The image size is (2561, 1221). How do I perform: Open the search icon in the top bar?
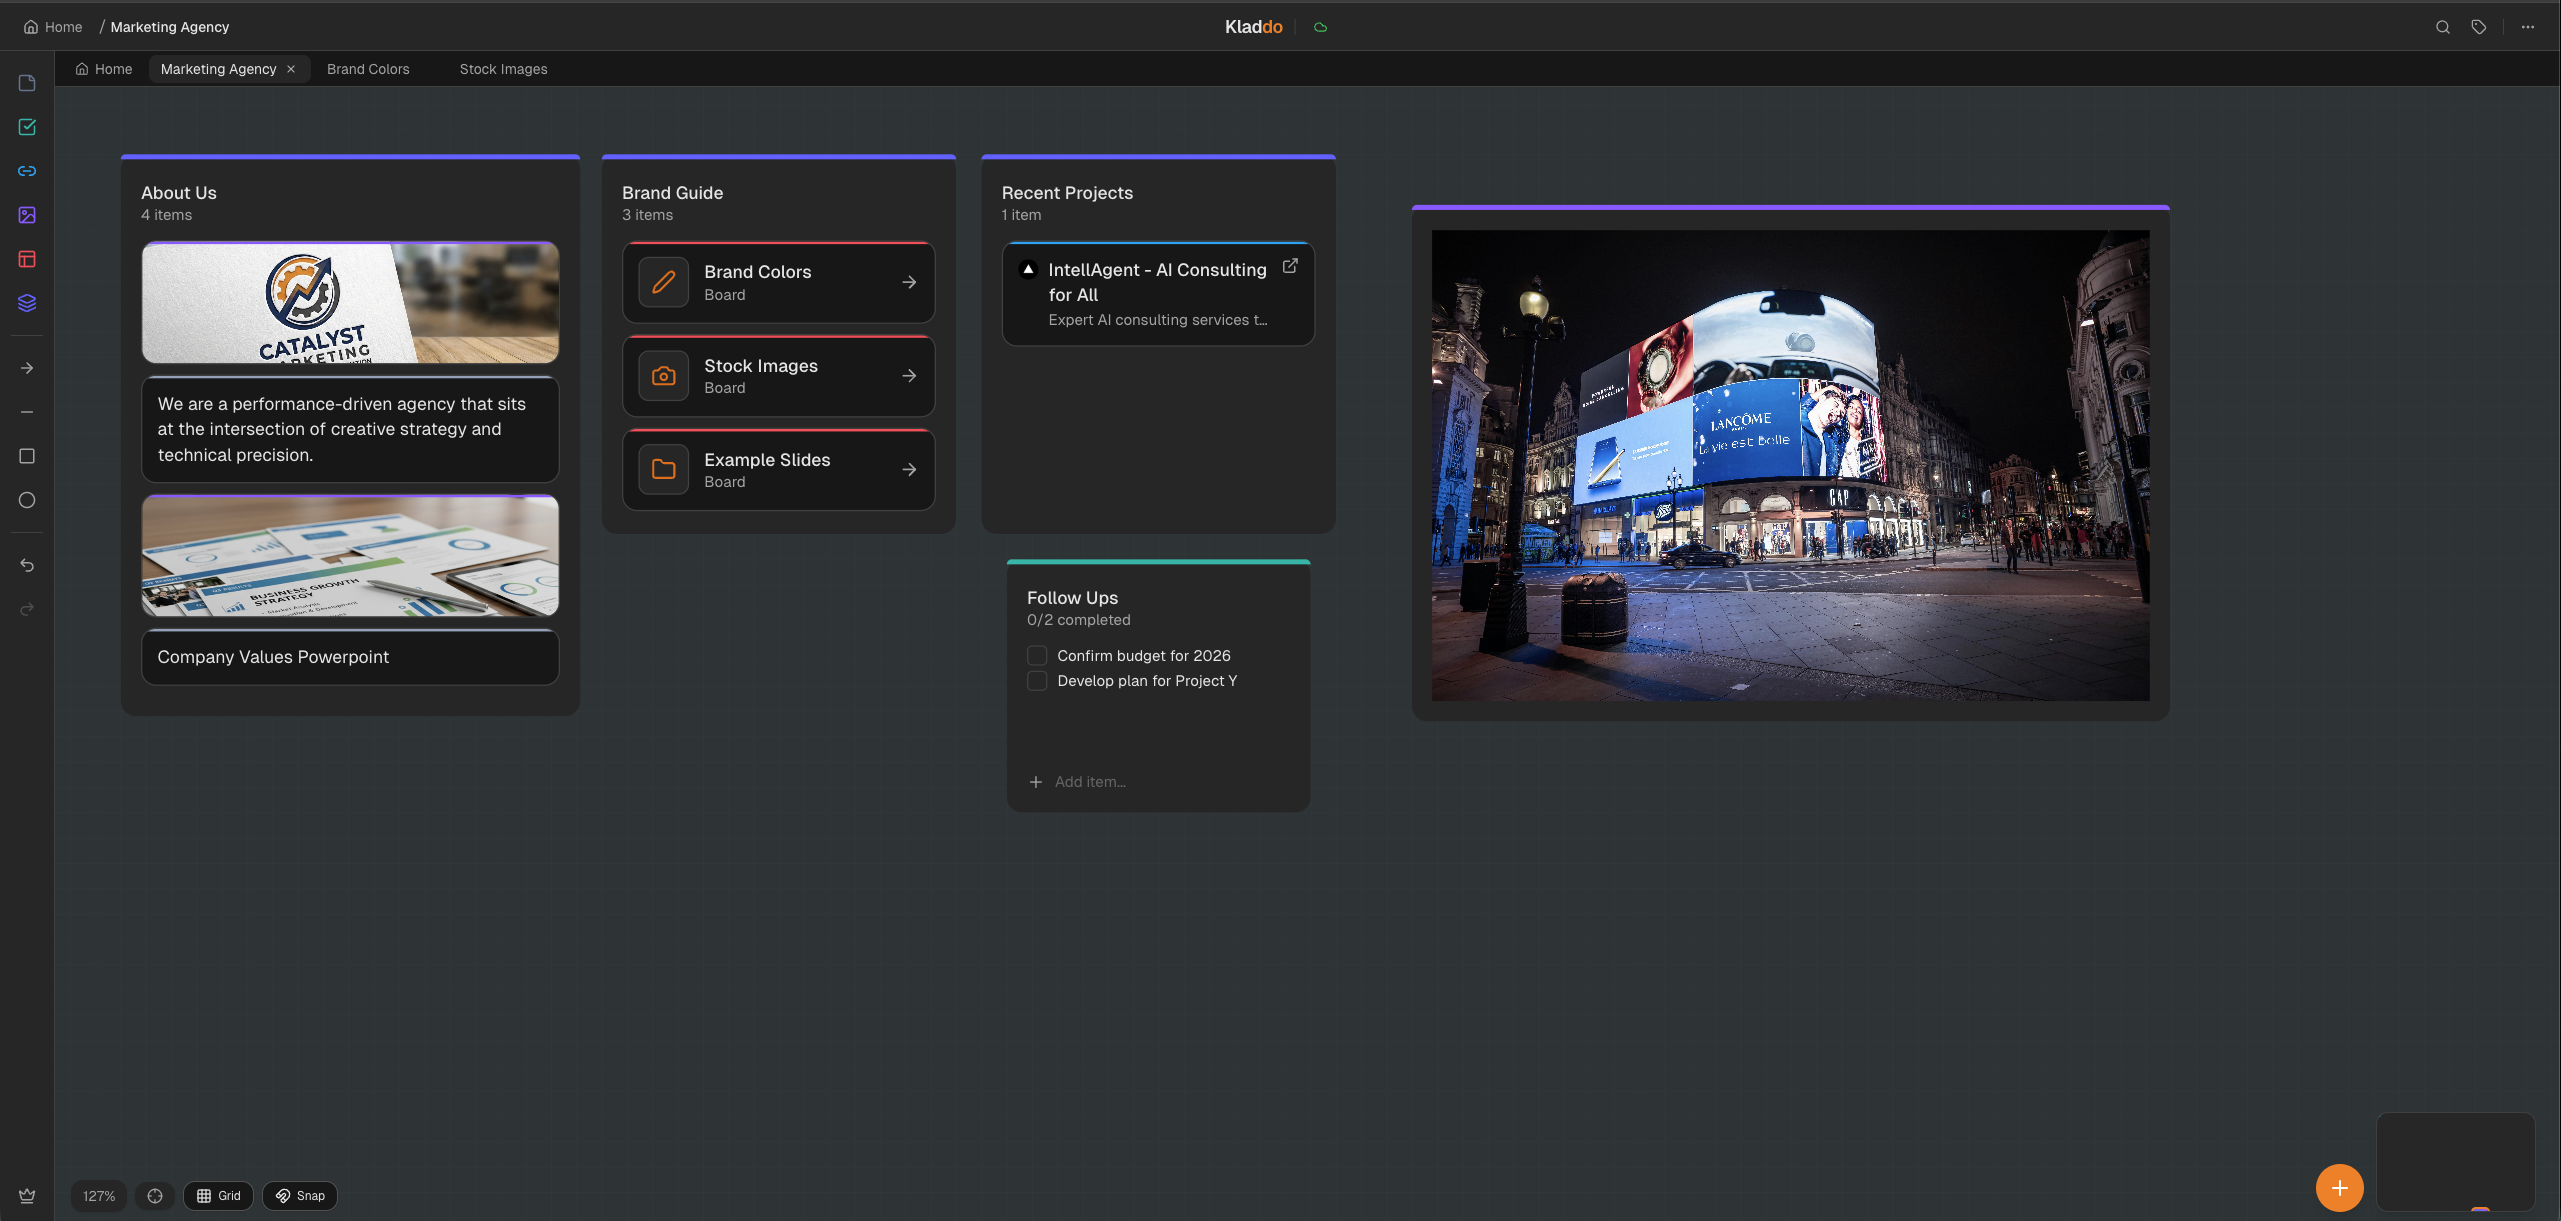[2442, 27]
